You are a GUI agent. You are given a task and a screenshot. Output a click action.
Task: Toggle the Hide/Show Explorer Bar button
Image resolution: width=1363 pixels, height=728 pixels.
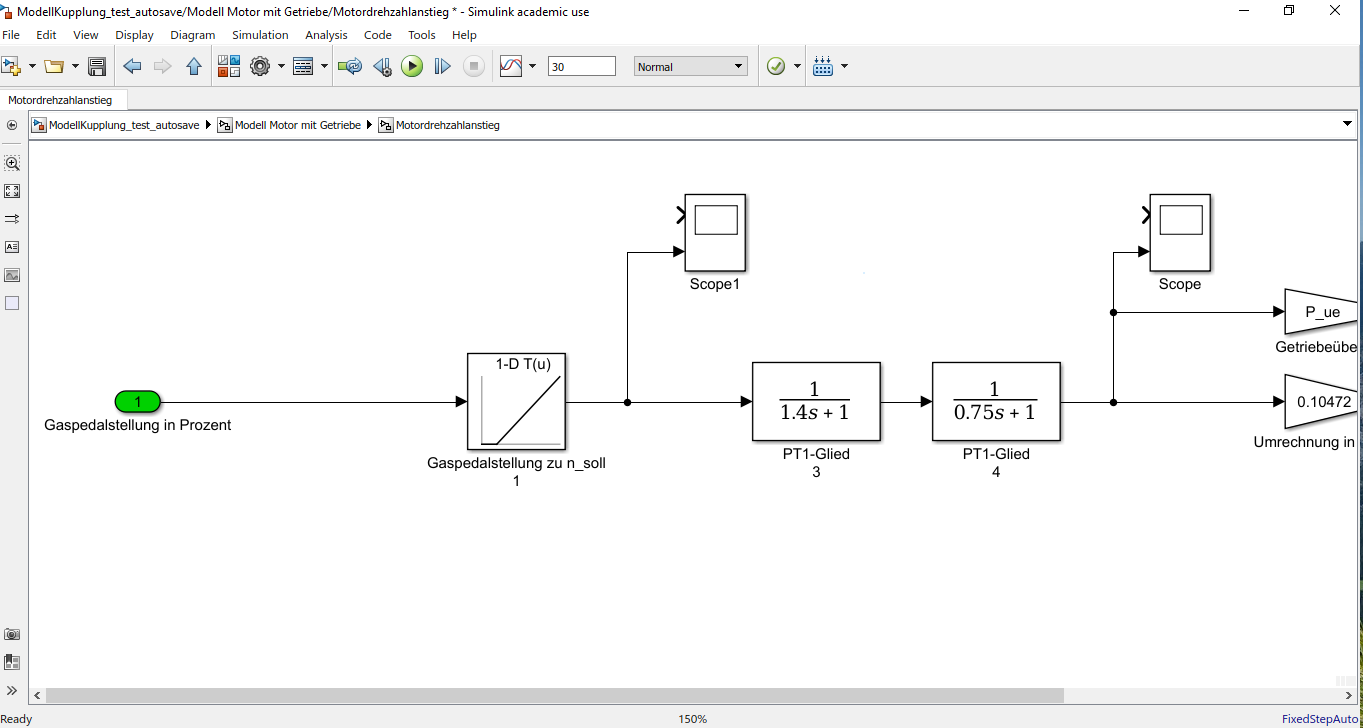click(12, 125)
